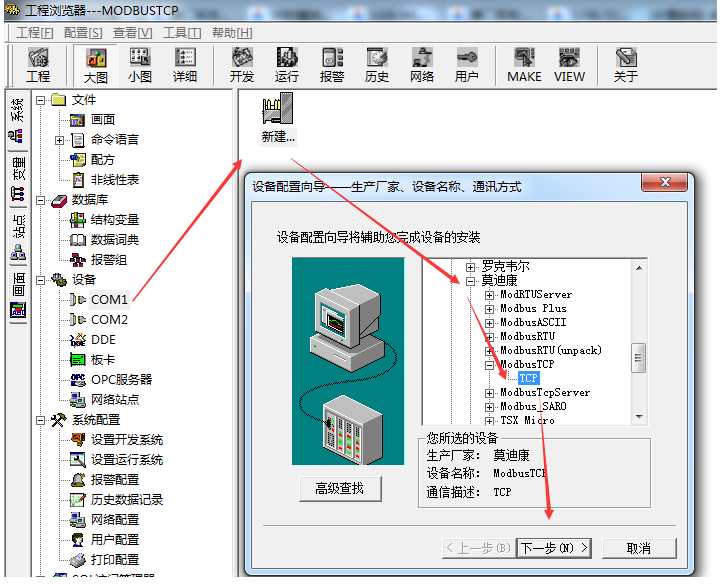724x584 pixels.
Task: Expand the 命令语言 tree node
Action: (x=60, y=140)
